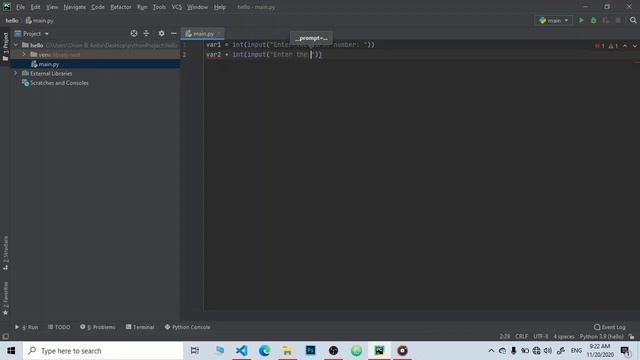640x360 pixels.
Task: Open the Refactor menu
Action: [121, 7]
